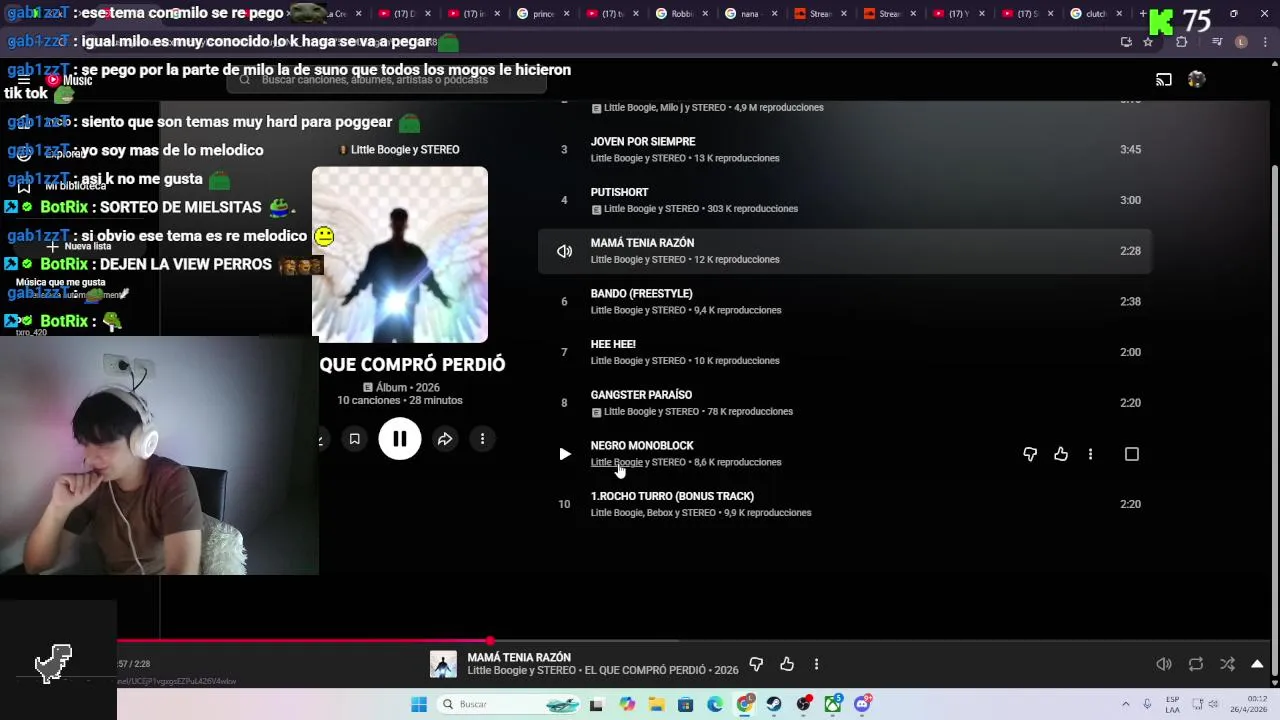Open Discord from the taskbar
The height and width of the screenshot is (720, 1280).
coord(862,704)
